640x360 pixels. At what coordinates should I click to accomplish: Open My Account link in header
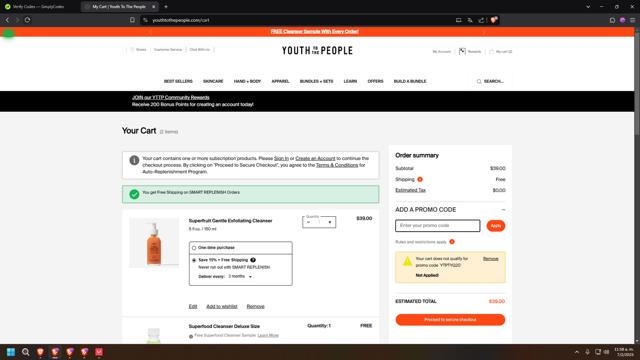(442, 51)
